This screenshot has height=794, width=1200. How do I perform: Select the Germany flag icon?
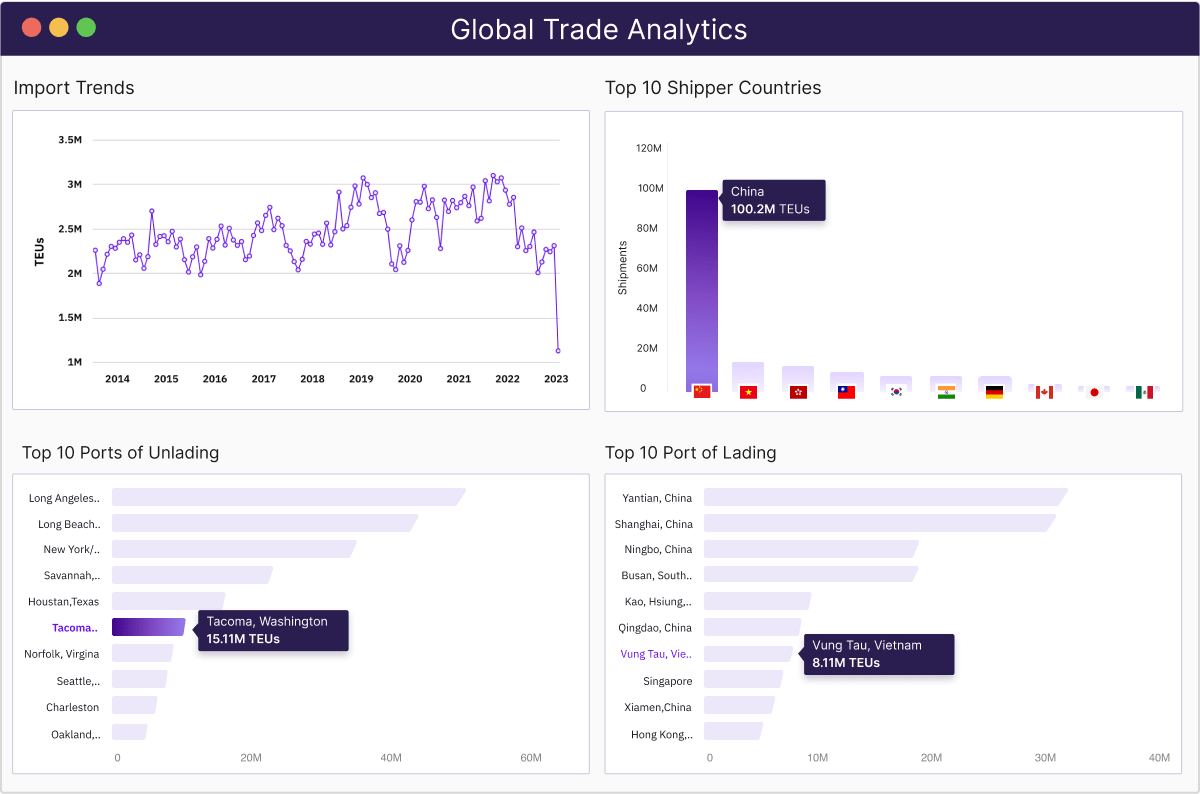993,391
